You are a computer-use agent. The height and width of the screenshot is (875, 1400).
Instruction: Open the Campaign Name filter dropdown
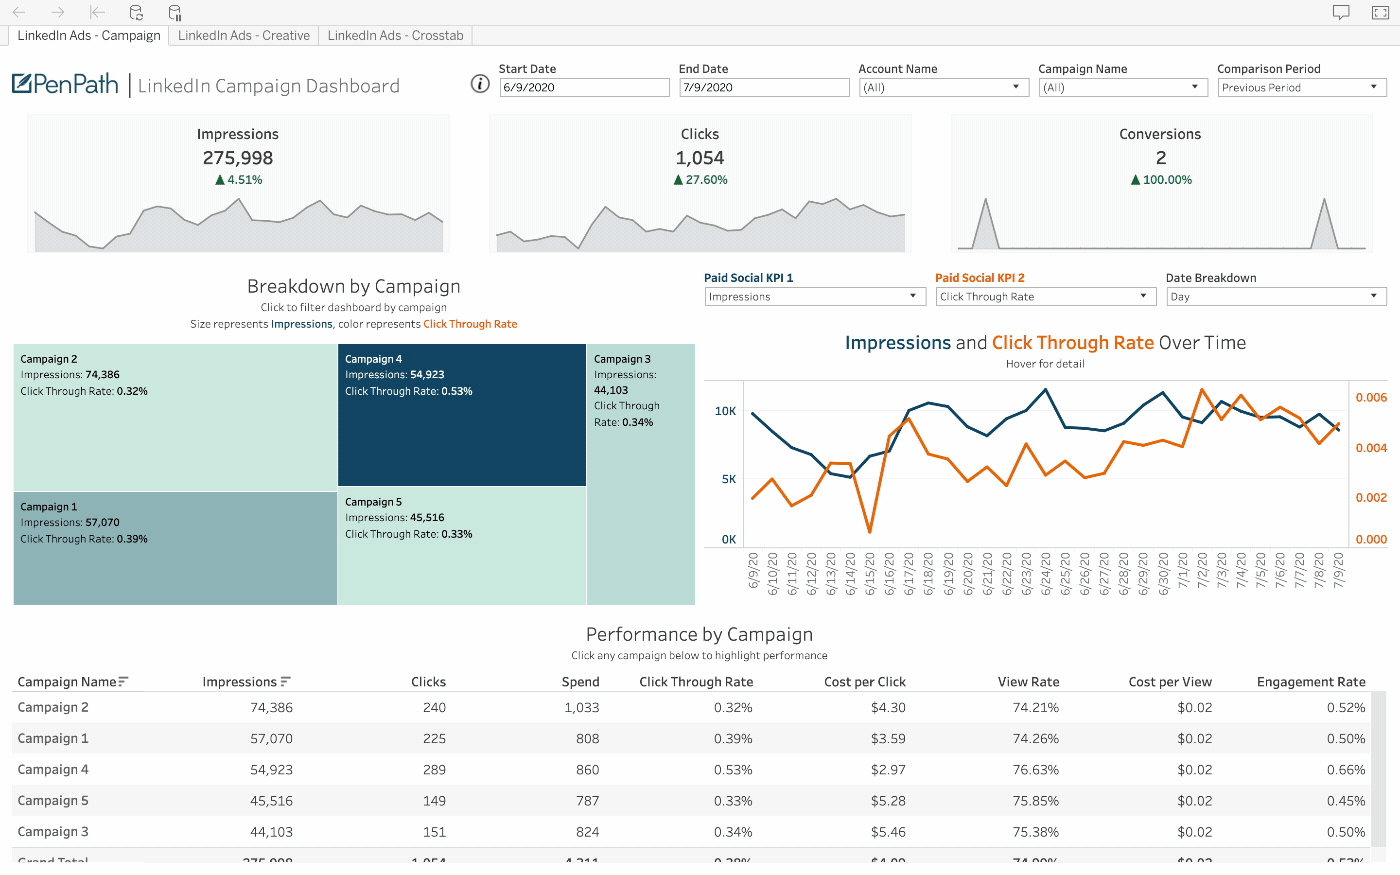pyautogui.click(x=1123, y=87)
